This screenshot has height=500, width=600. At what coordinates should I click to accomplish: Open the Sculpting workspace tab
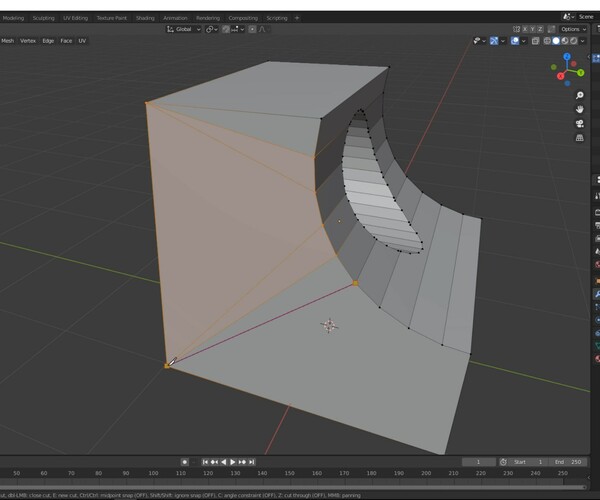pyautogui.click(x=43, y=18)
